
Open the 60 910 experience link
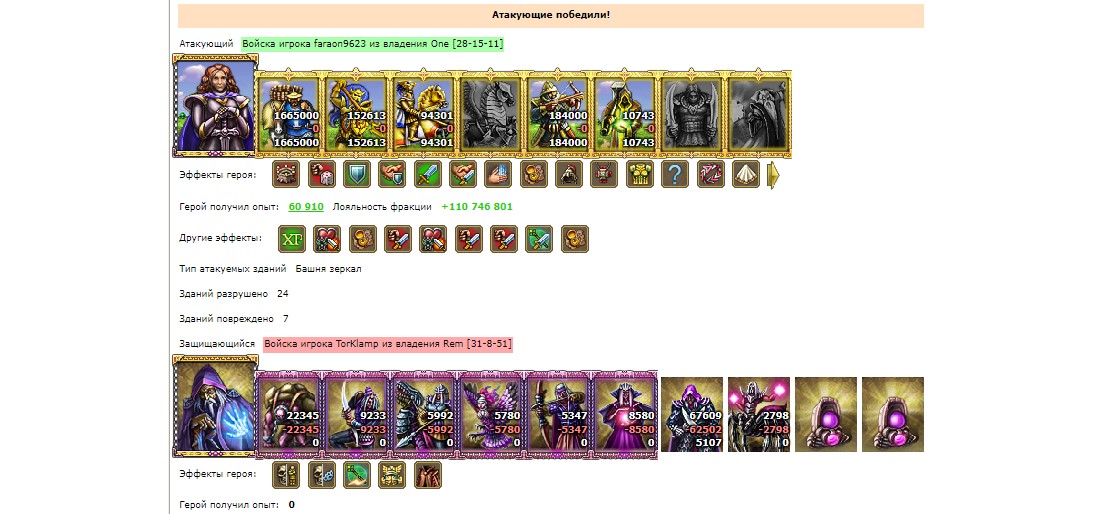(306, 207)
